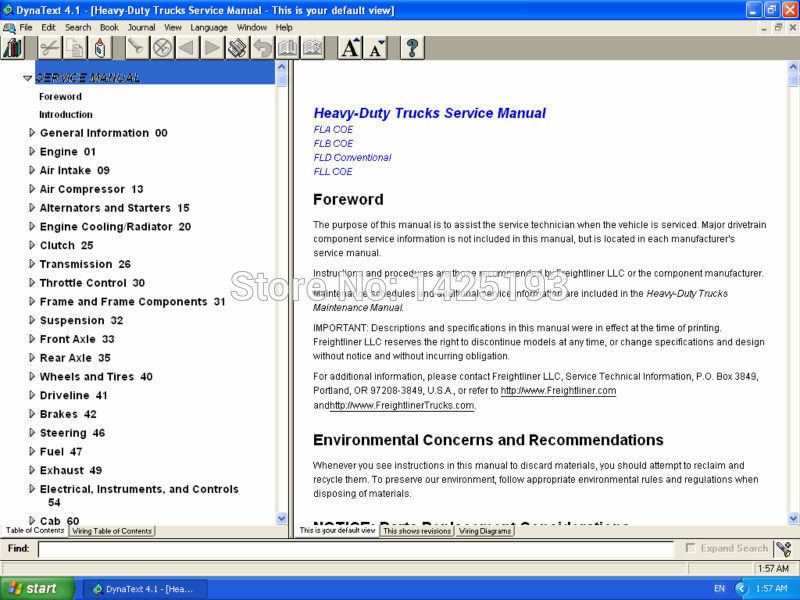The height and width of the screenshot is (600, 800).
Task: Click the down arrow of the contents scrollbar
Action: tap(282, 519)
